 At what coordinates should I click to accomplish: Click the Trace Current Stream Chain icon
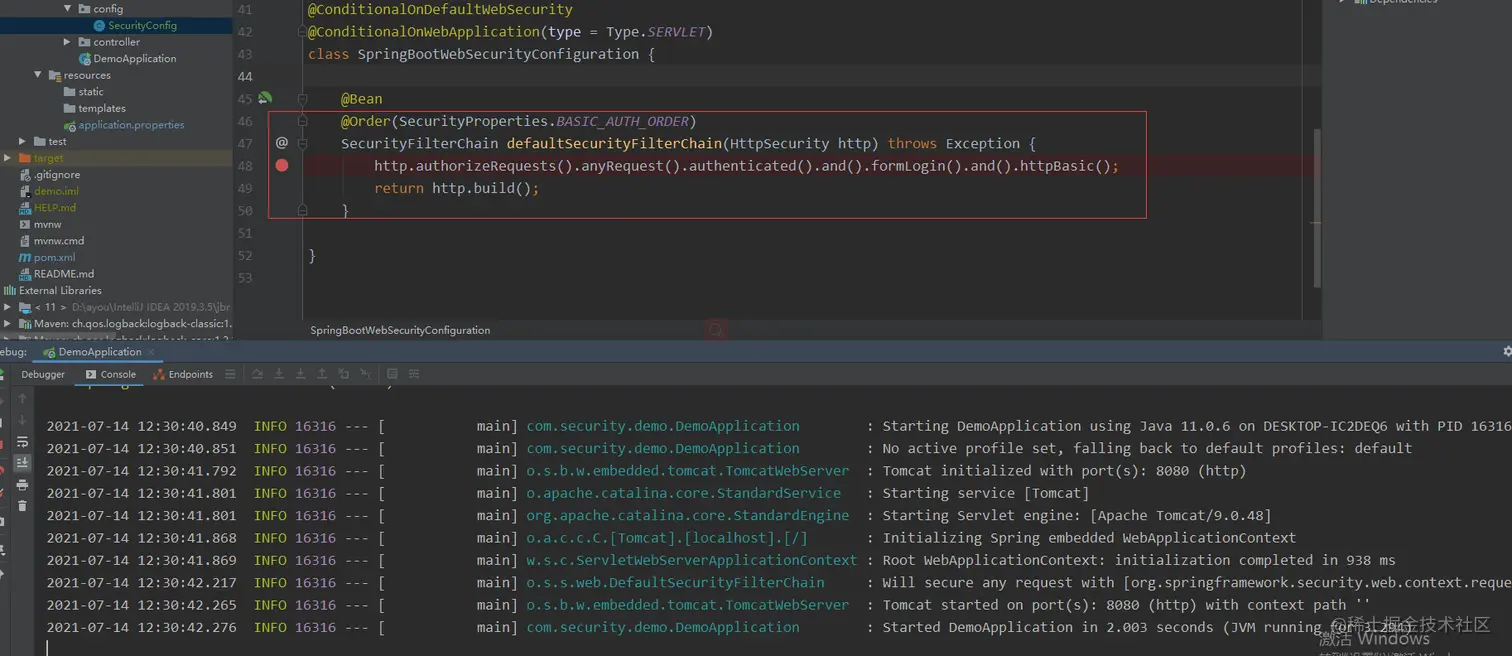pyautogui.click(x=414, y=374)
